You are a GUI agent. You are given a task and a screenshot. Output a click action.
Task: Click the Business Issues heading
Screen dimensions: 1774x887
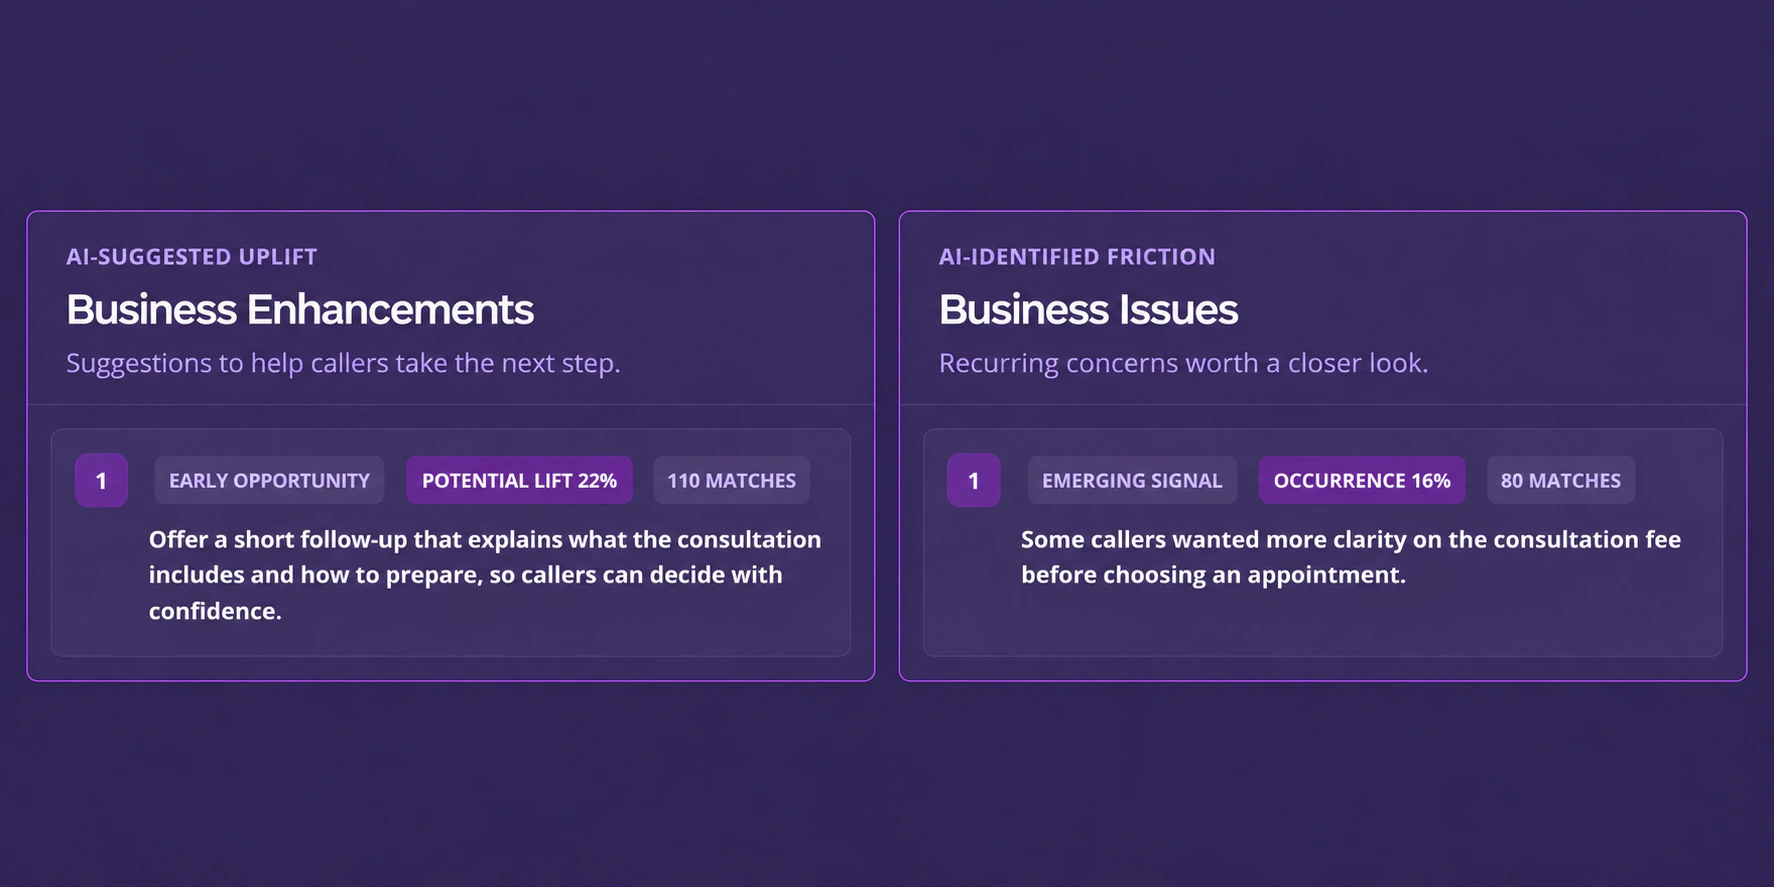1088,310
